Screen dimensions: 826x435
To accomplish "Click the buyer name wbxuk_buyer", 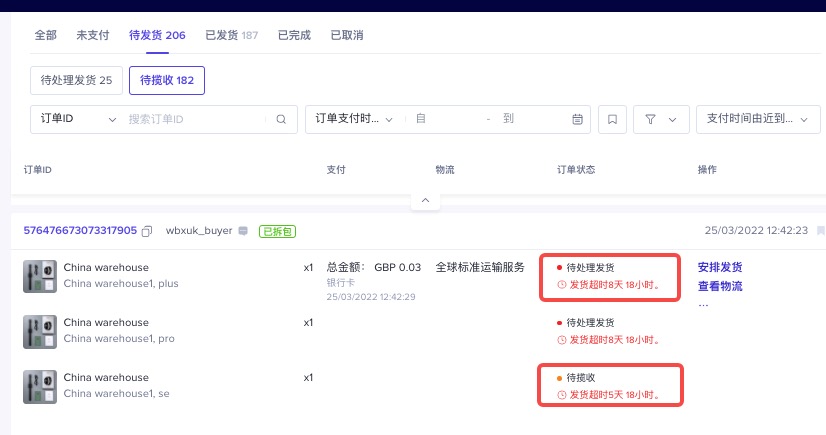I will point(199,231).
